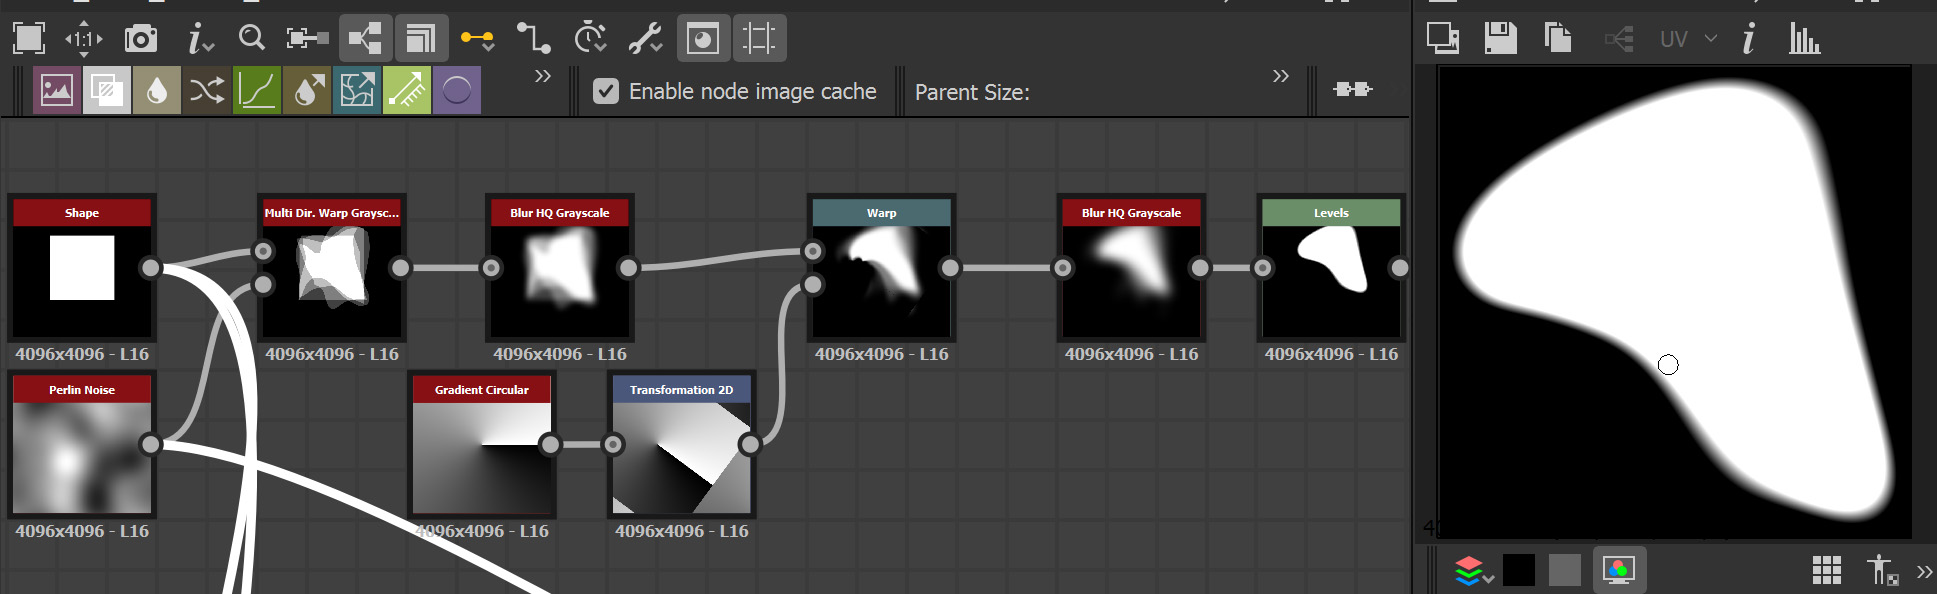
Task: Click the Levels node title
Action: [x=1331, y=213]
